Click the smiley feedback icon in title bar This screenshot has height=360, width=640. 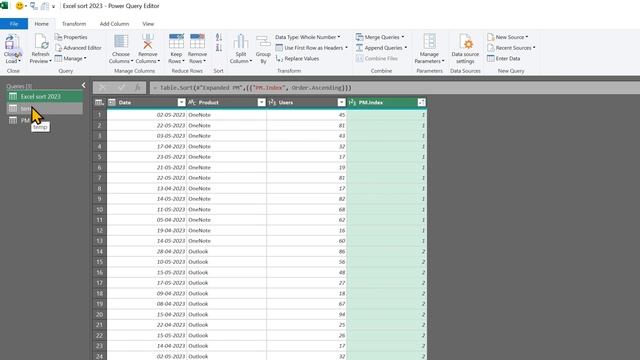point(19,6)
